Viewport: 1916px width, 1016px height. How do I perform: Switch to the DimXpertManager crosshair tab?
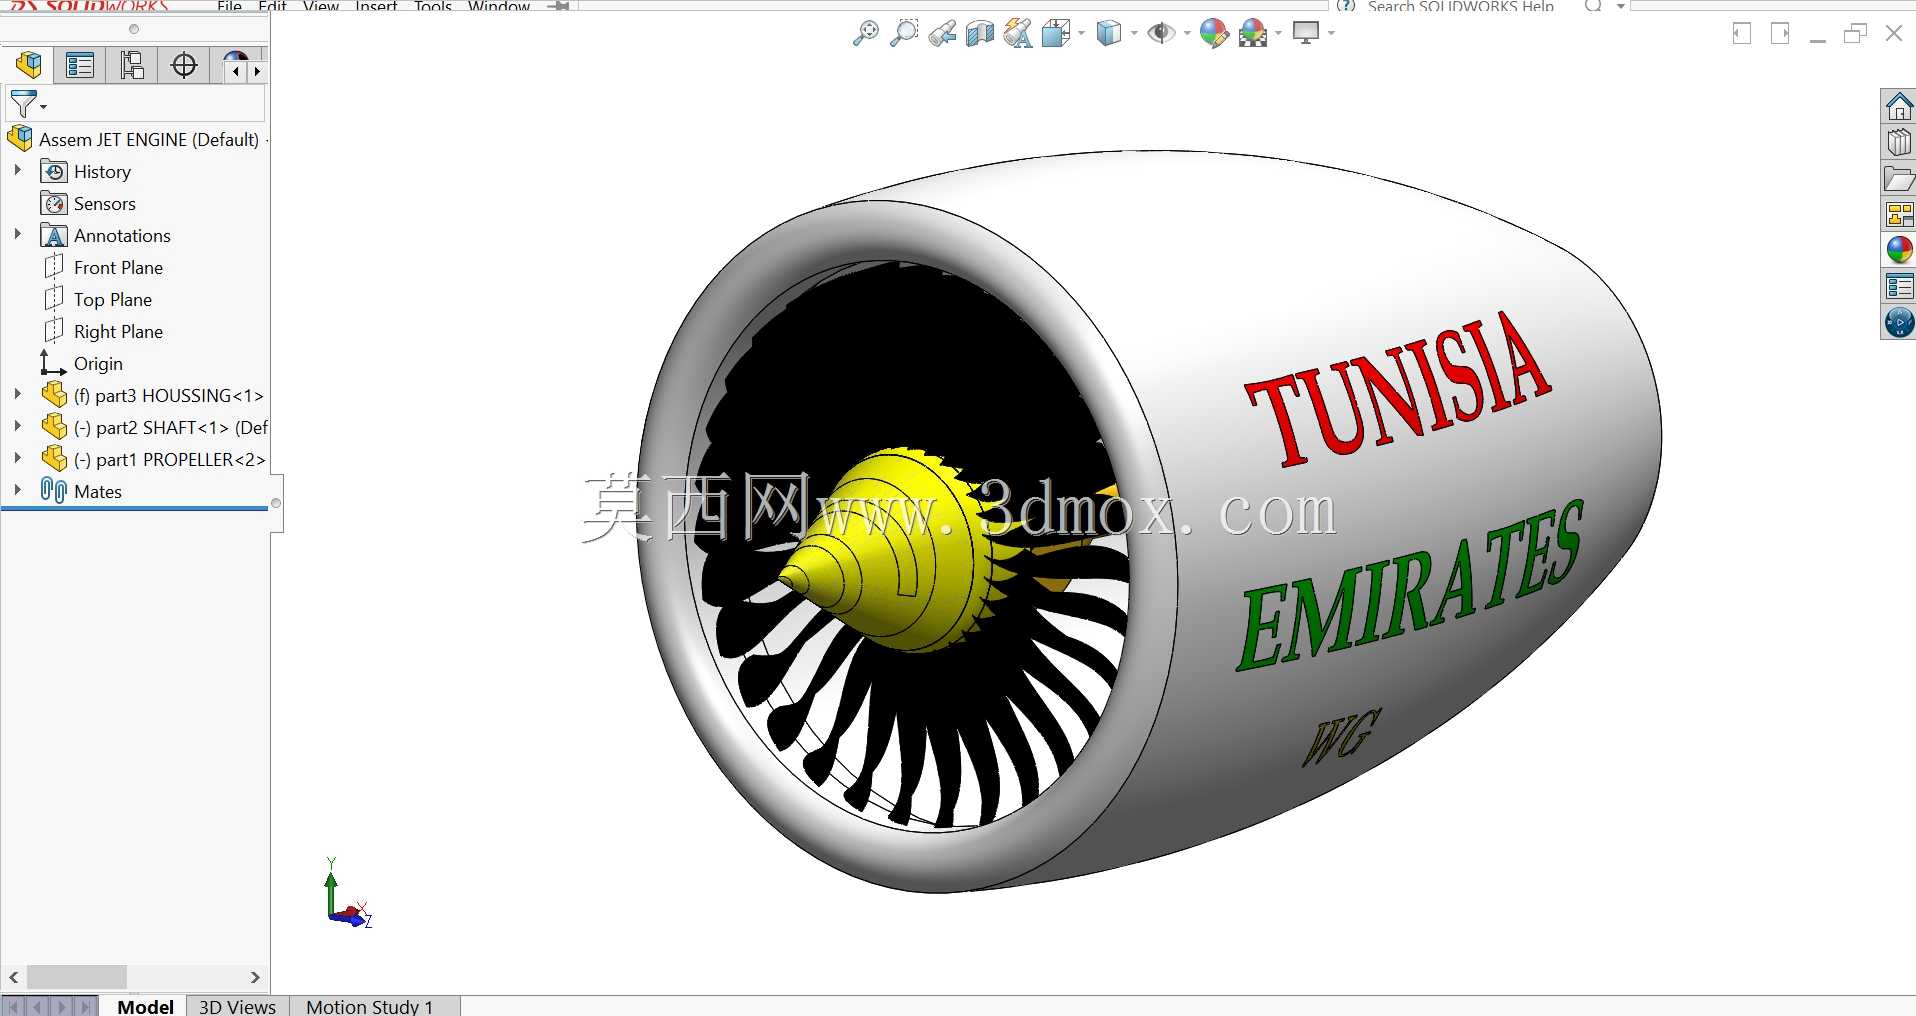[184, 66]
